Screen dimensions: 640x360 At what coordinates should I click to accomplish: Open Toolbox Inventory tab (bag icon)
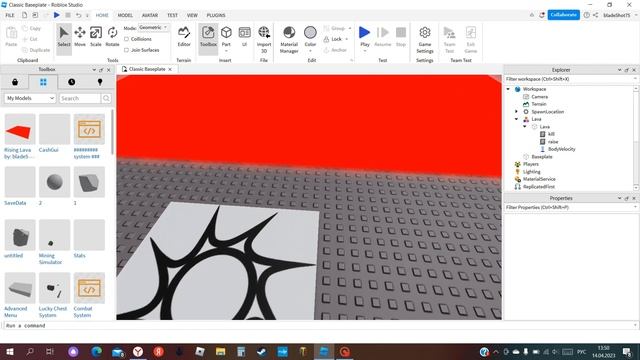[x=15, y=82]
